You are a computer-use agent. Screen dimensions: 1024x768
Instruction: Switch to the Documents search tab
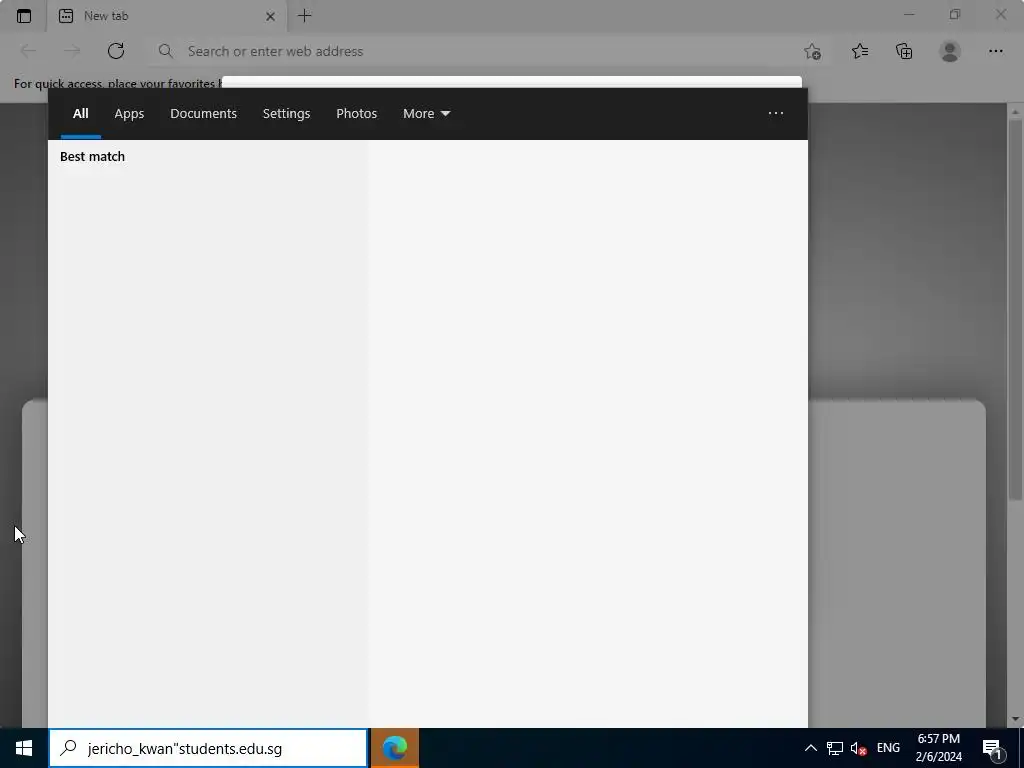pos(203,114)
